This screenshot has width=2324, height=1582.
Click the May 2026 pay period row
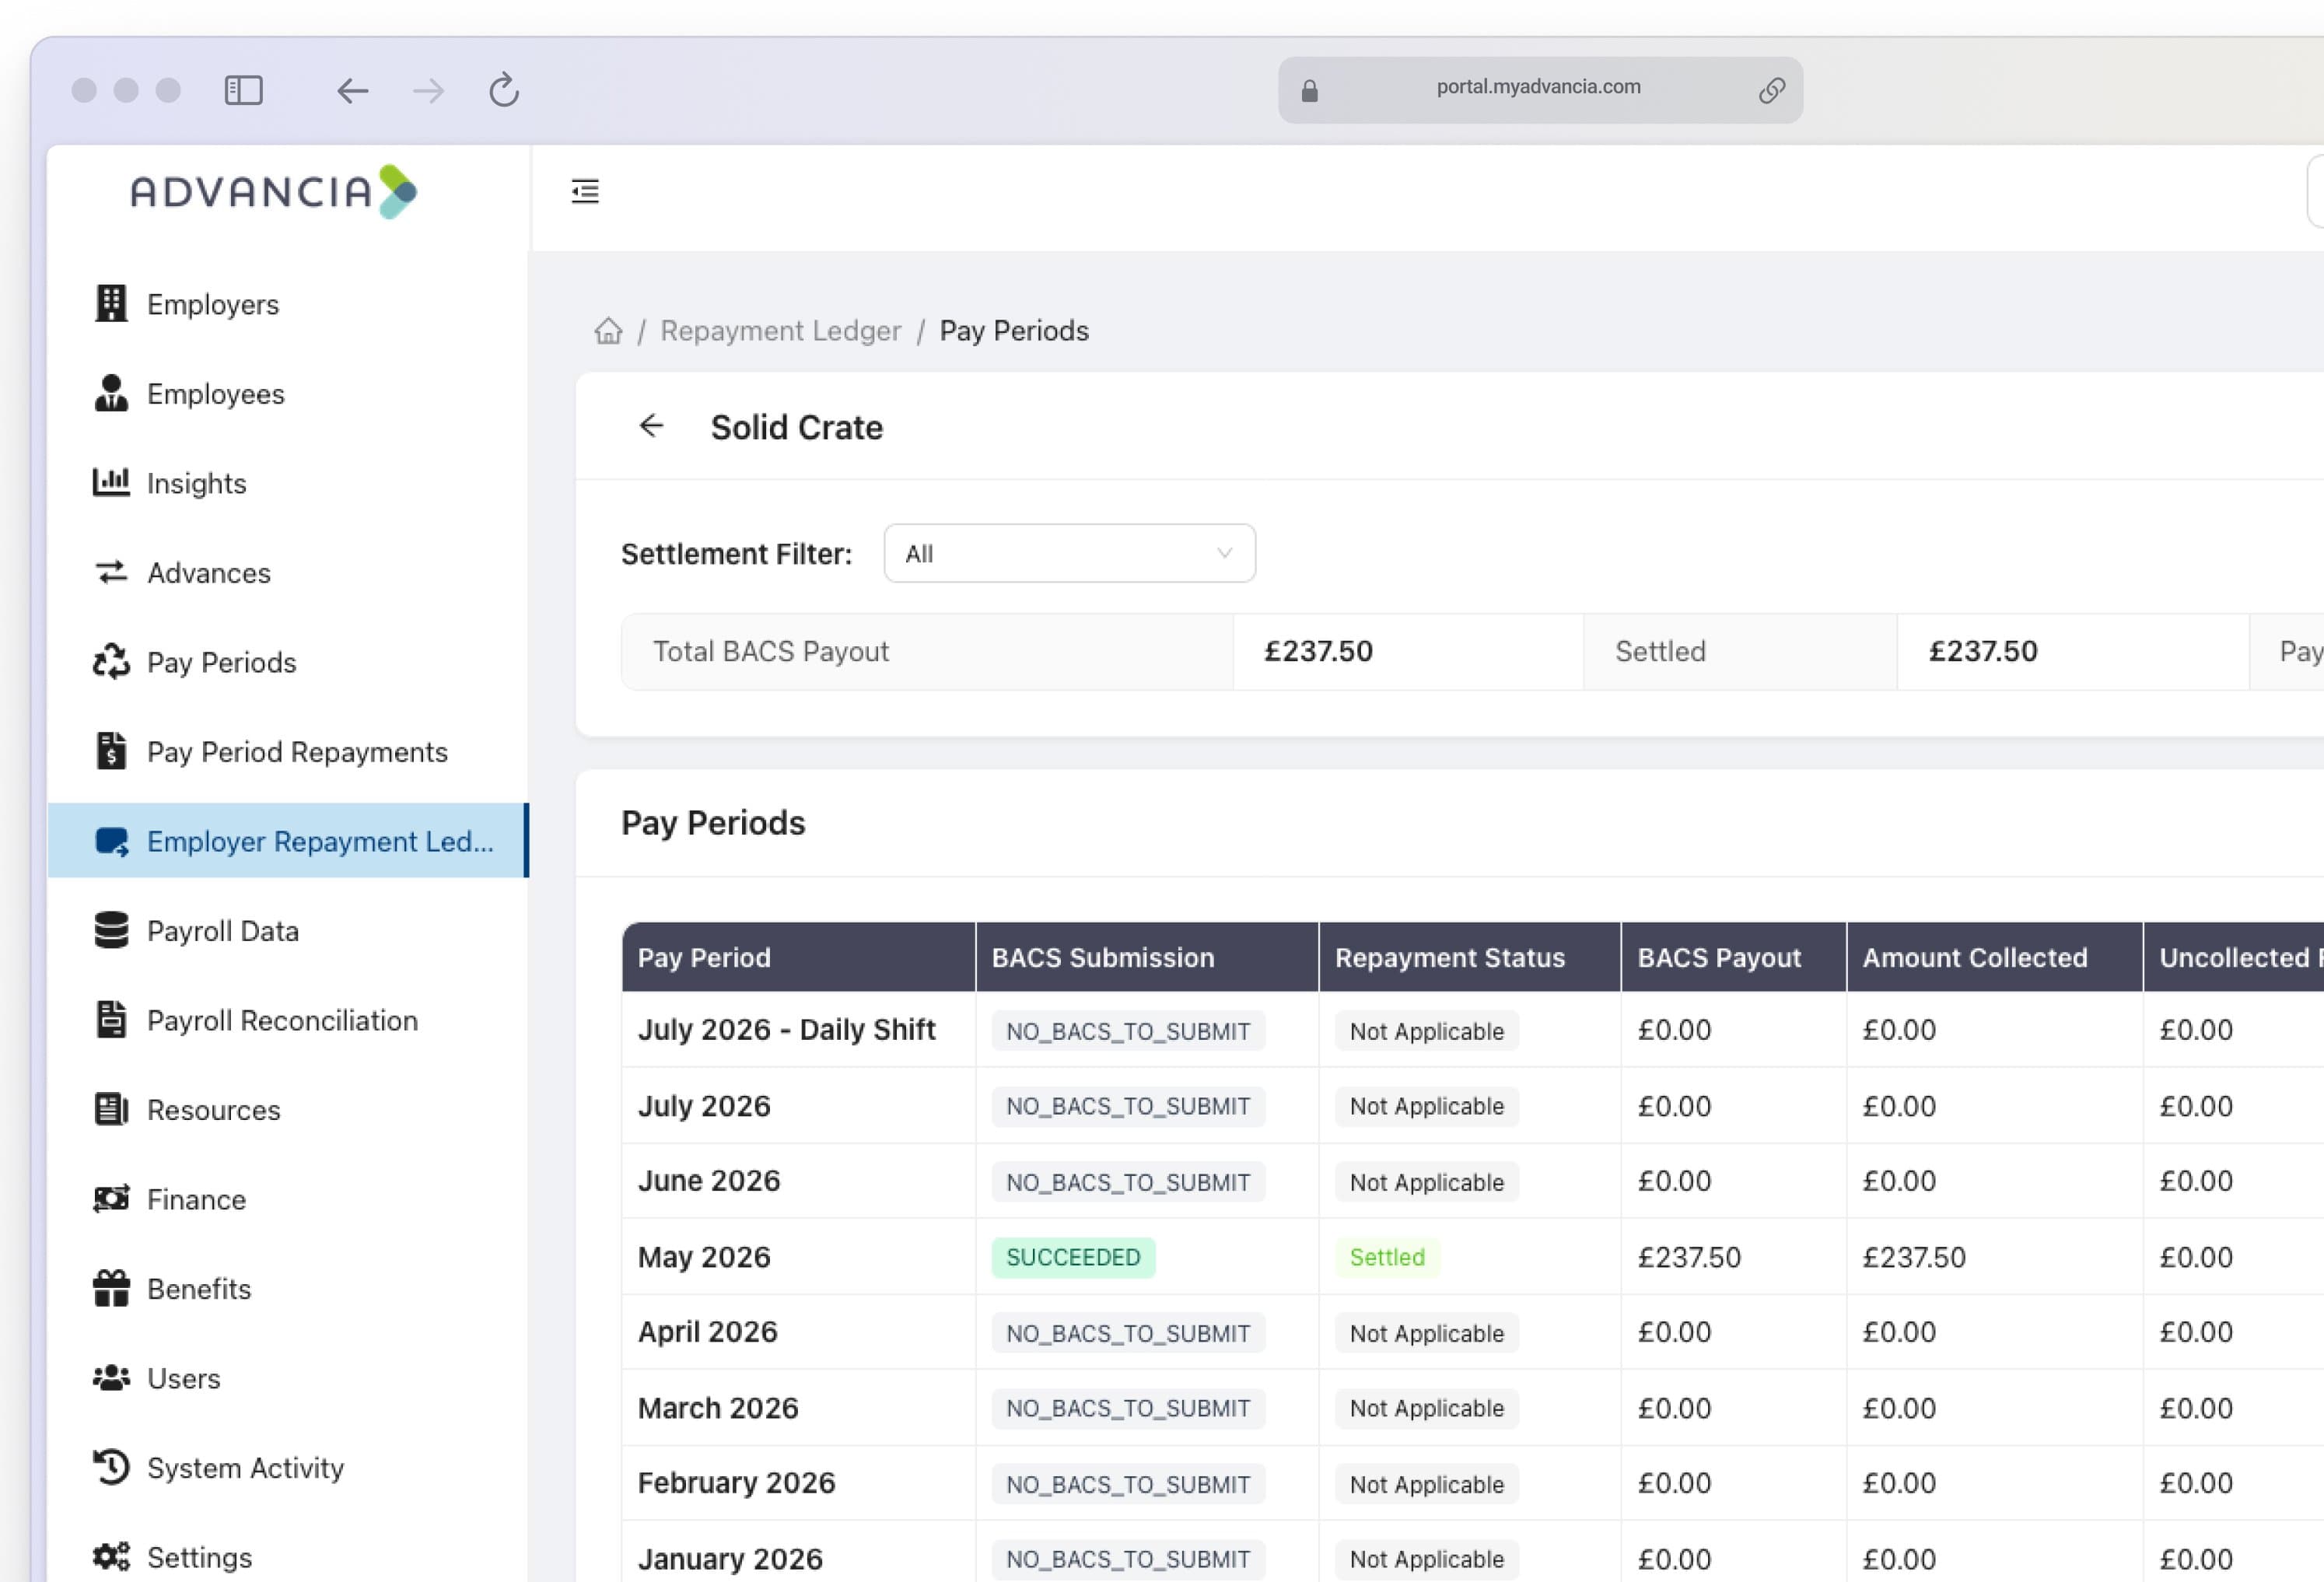[1472, 1256]
